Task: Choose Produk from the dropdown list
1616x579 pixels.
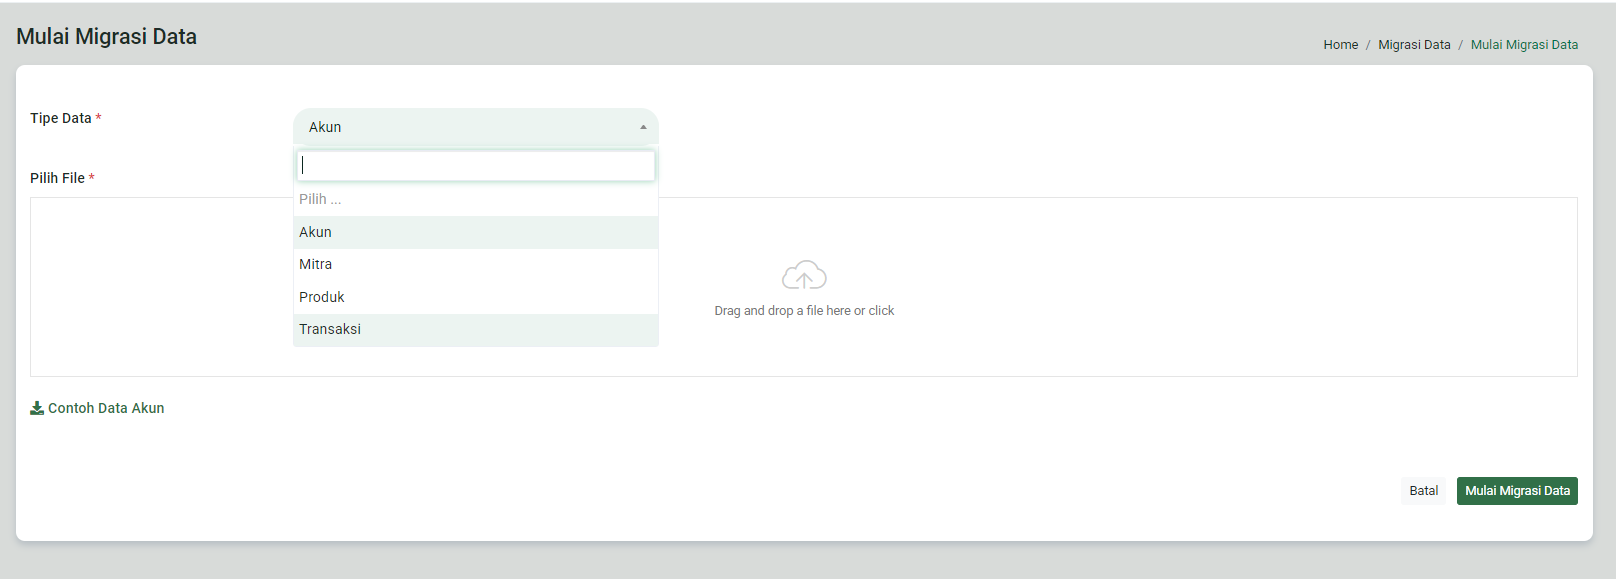Action: [476, 297]
